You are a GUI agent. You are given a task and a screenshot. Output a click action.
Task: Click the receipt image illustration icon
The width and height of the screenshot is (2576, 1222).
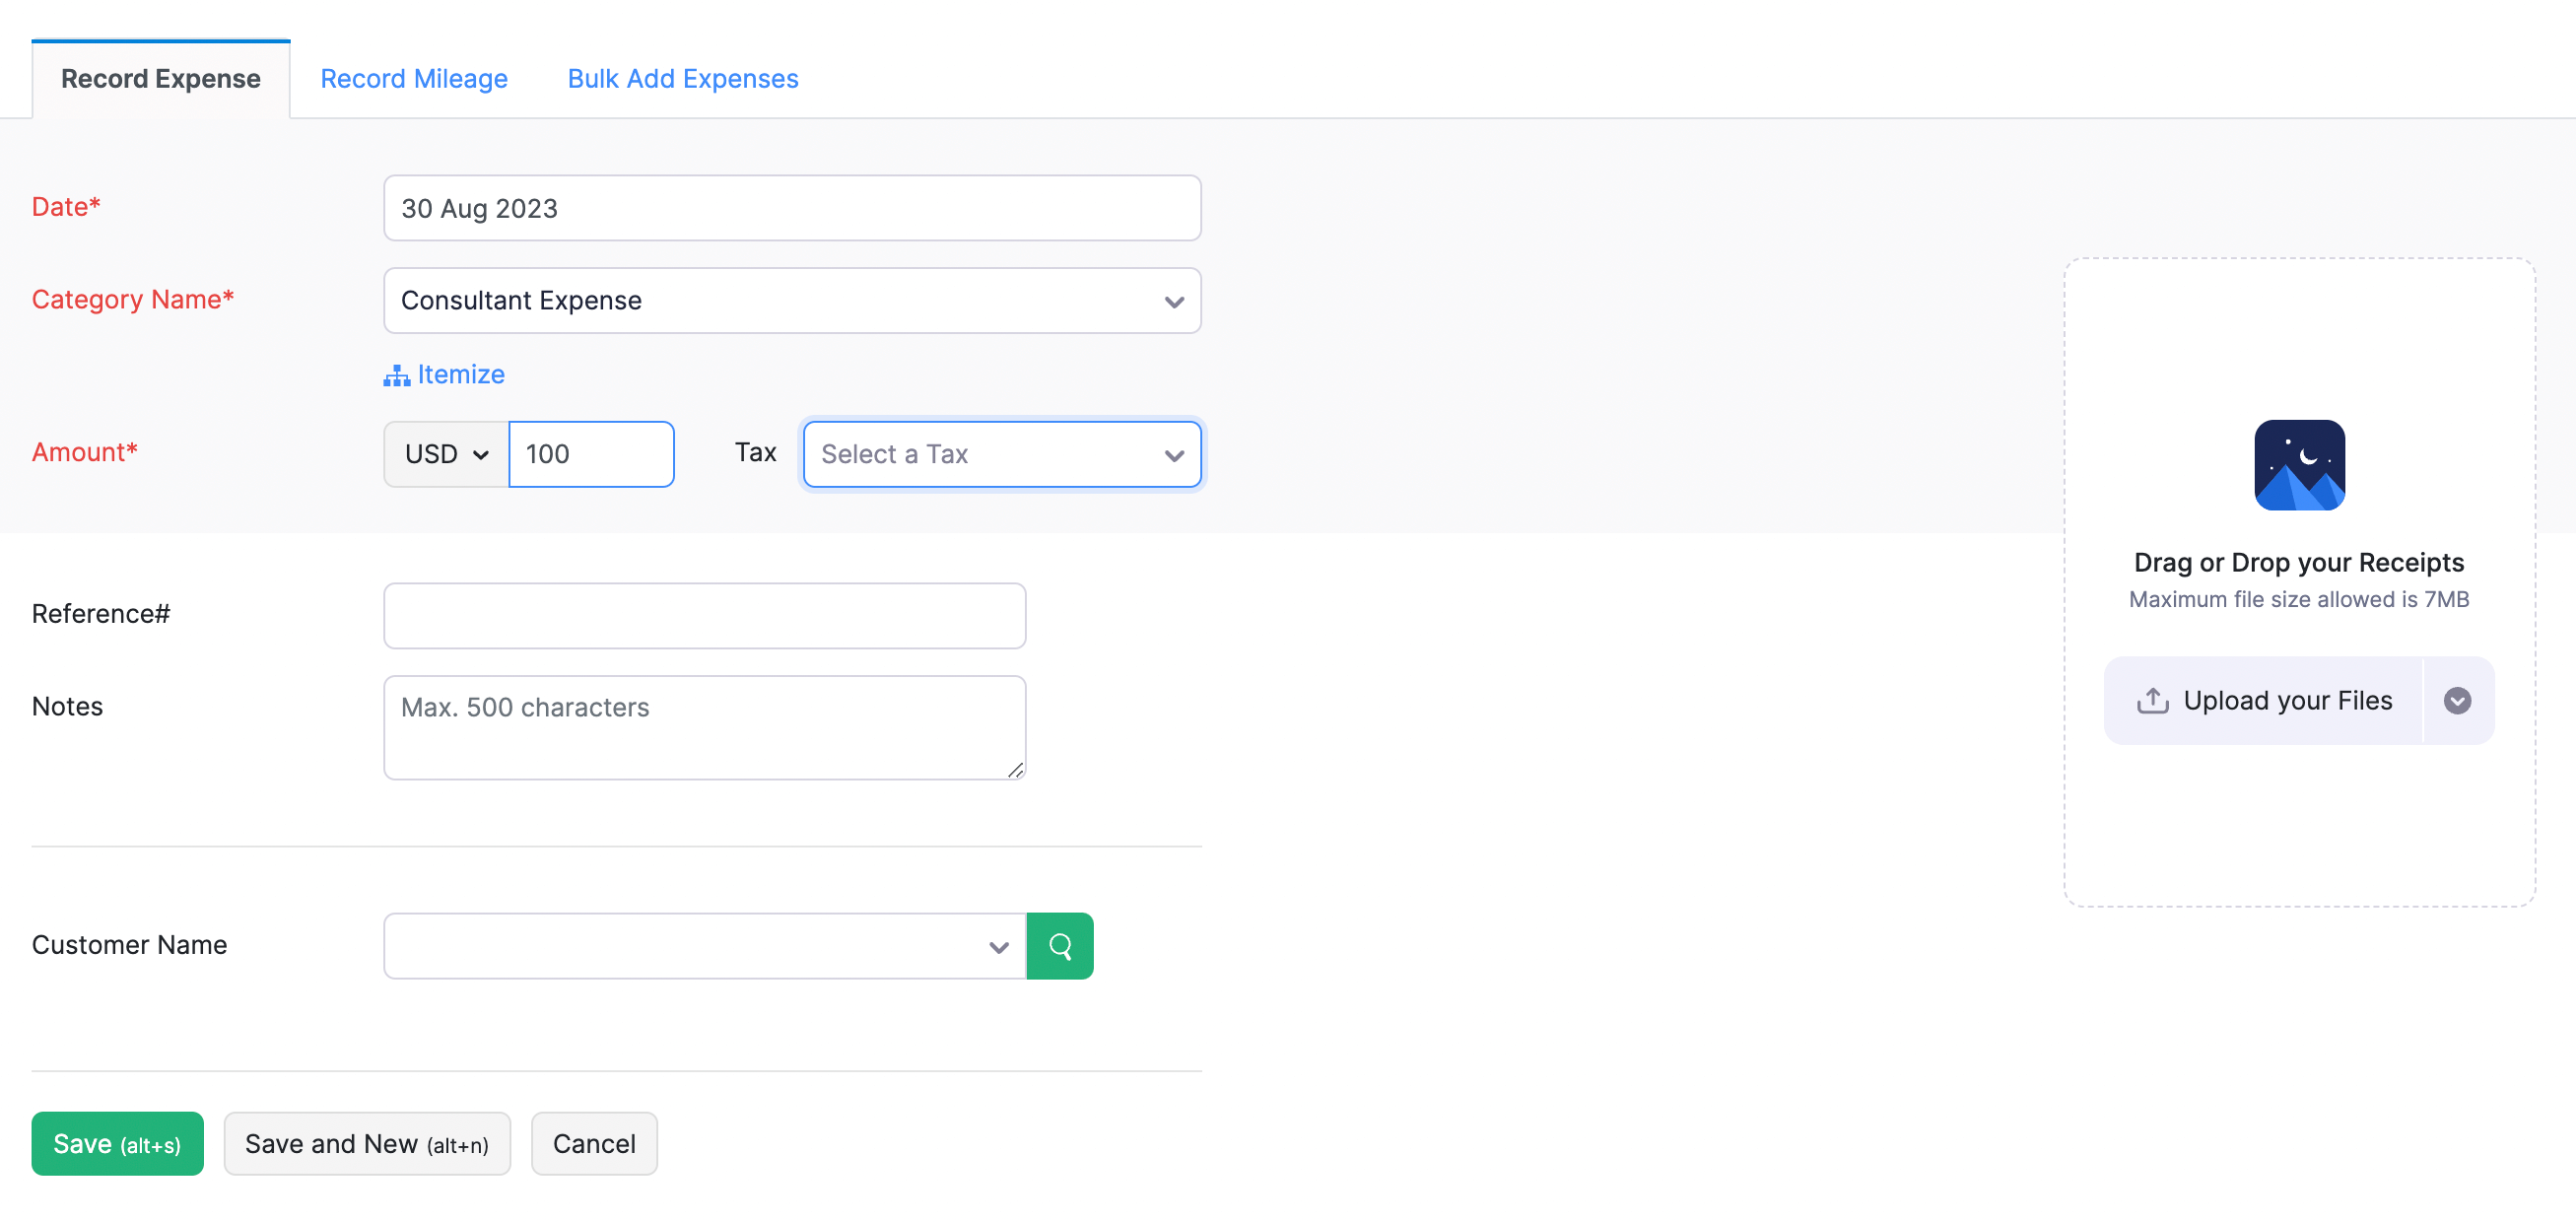[2298, 465]
